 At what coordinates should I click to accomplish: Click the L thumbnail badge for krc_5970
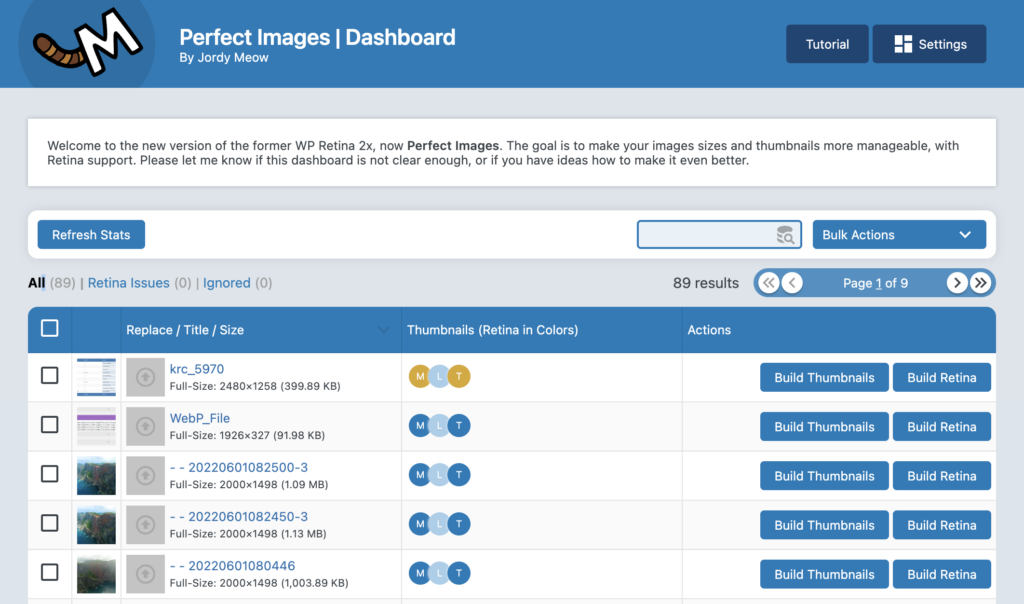tap(440, 376)
